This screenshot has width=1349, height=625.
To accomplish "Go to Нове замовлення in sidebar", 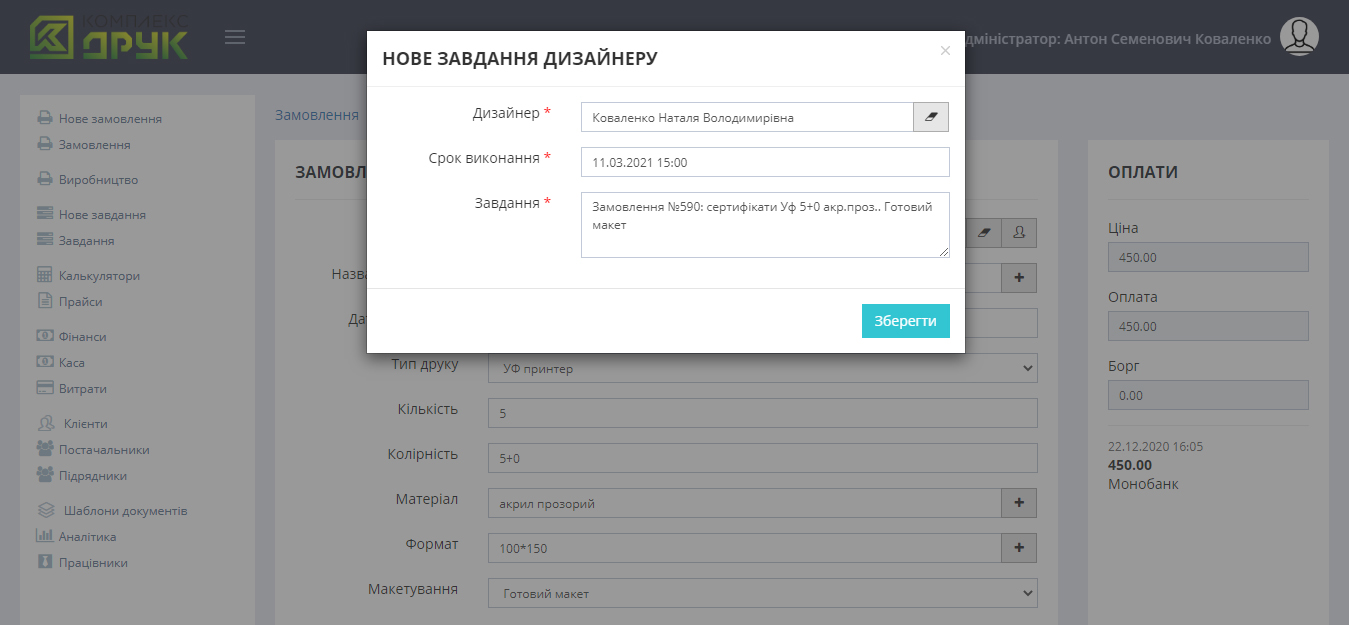I will pyautogui.click(x=109, y=119).
